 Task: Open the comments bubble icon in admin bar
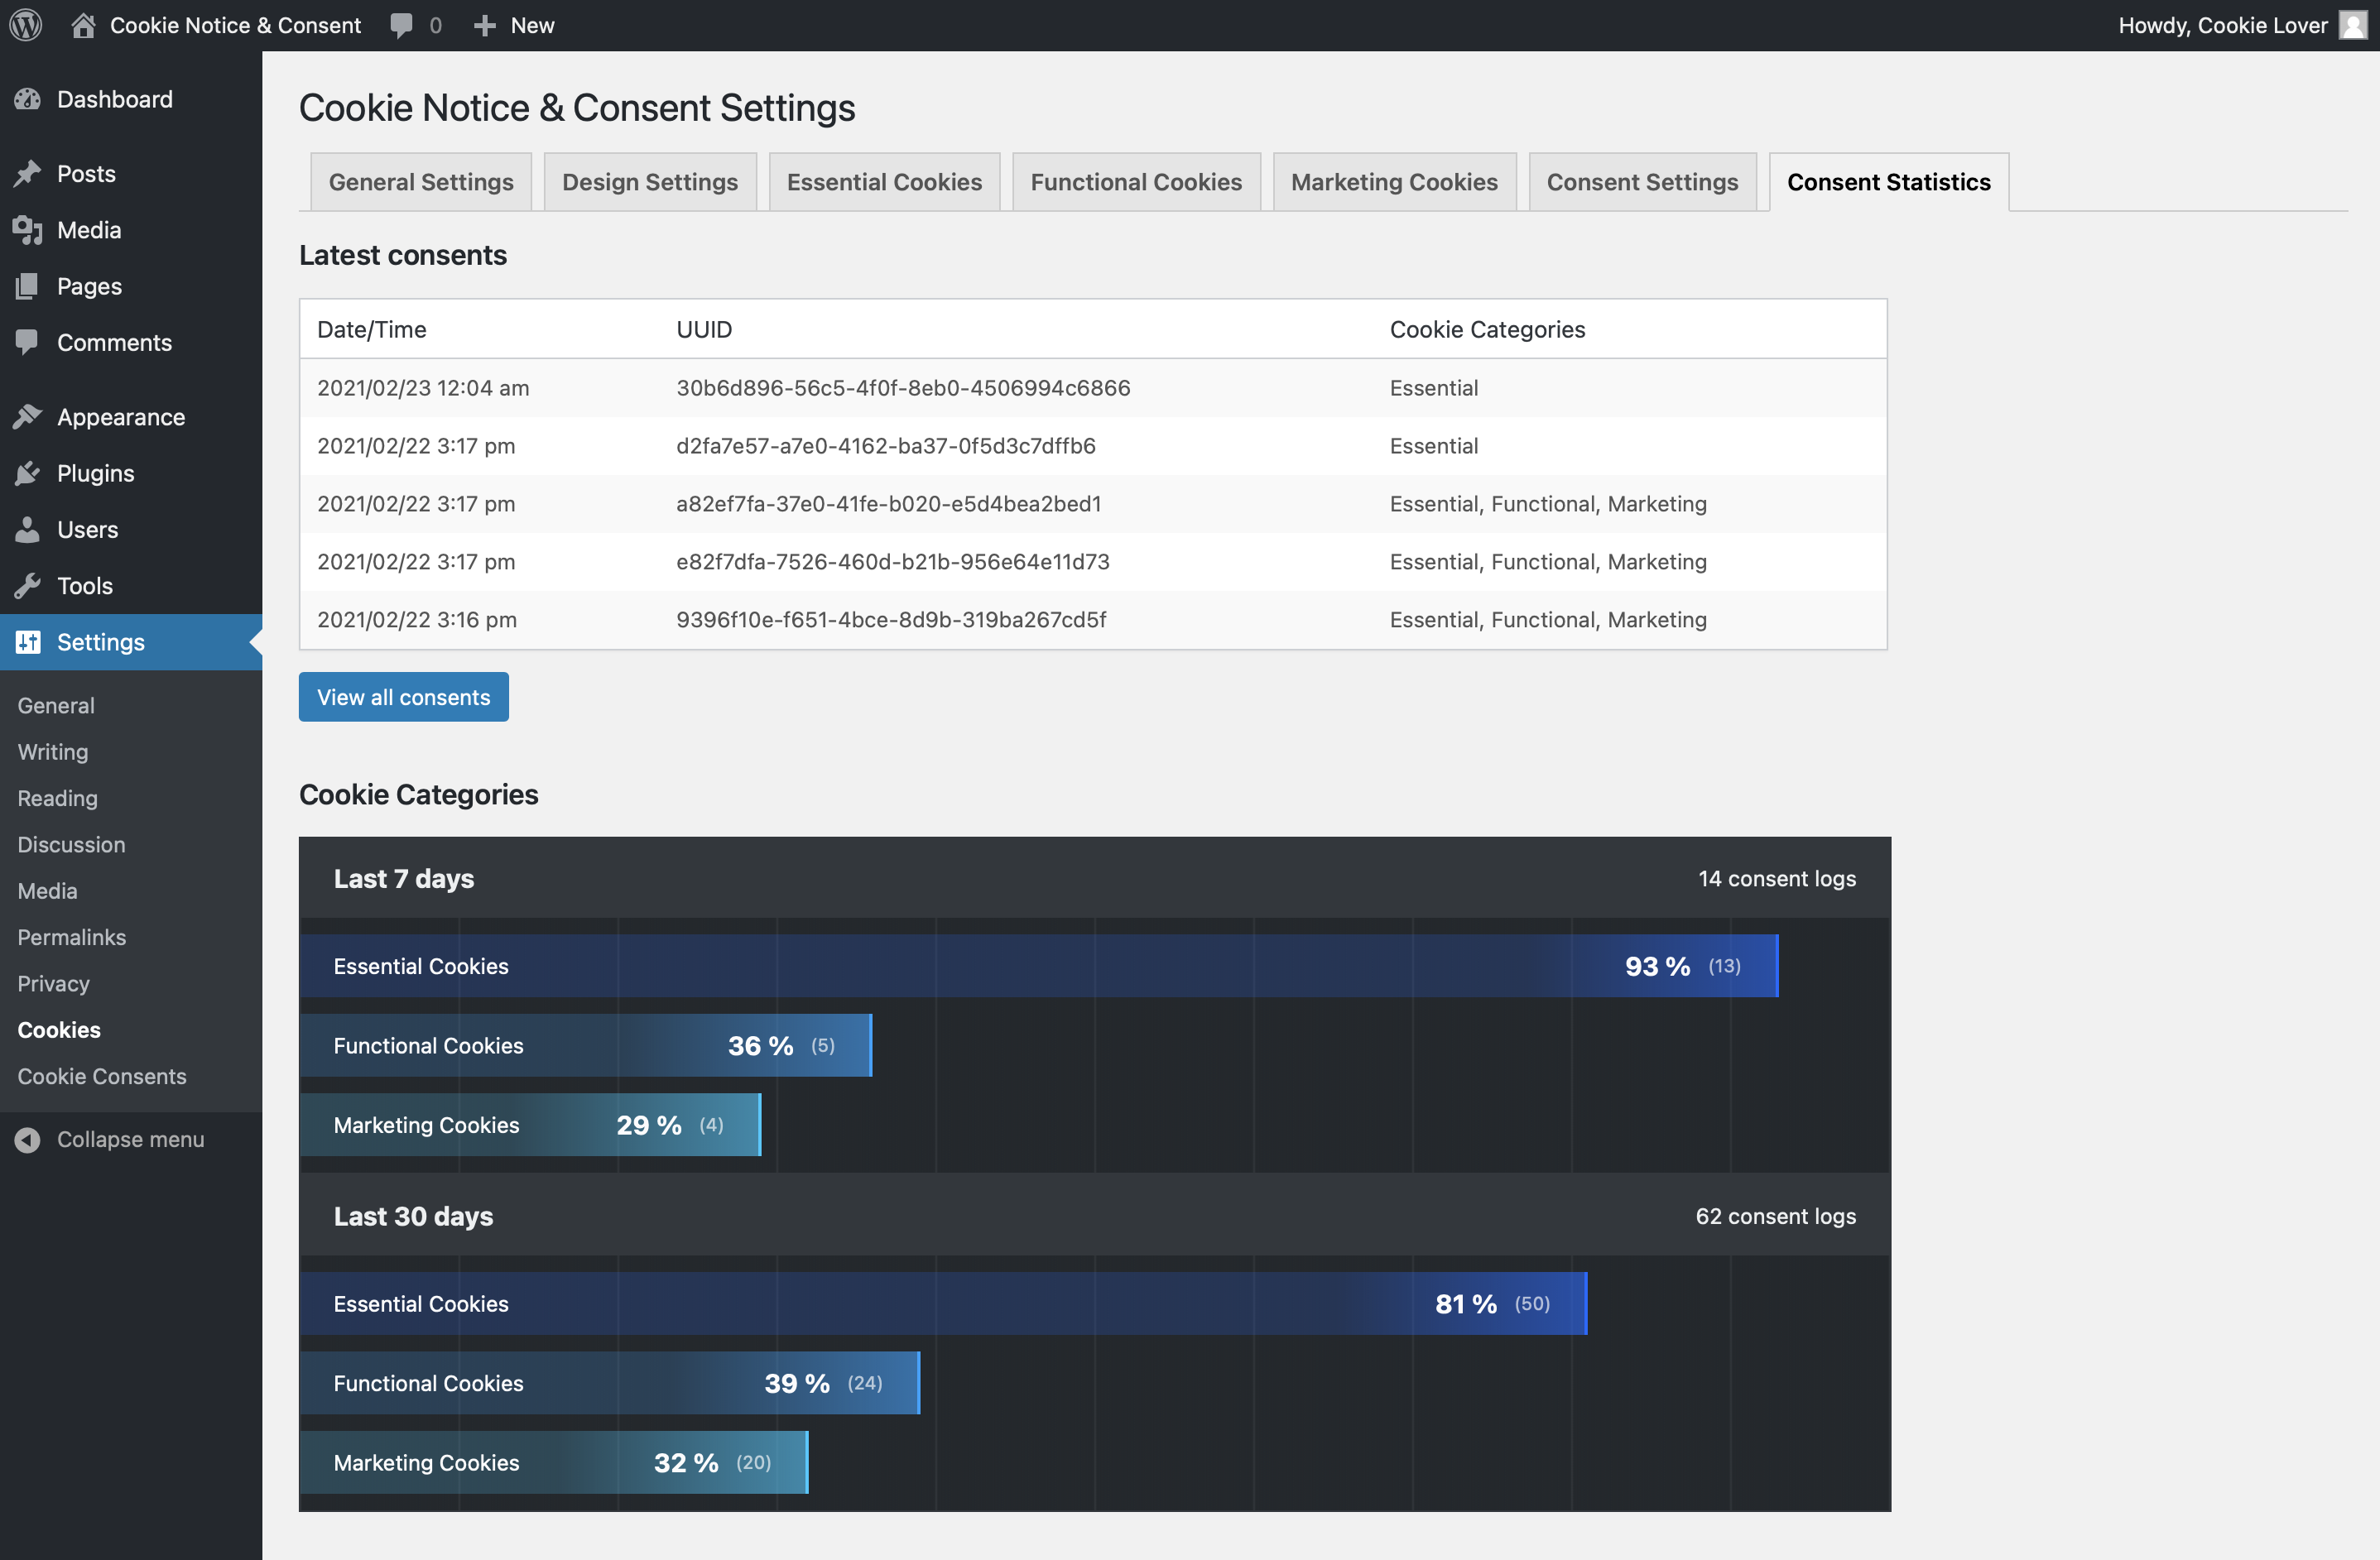coord(401,26)
